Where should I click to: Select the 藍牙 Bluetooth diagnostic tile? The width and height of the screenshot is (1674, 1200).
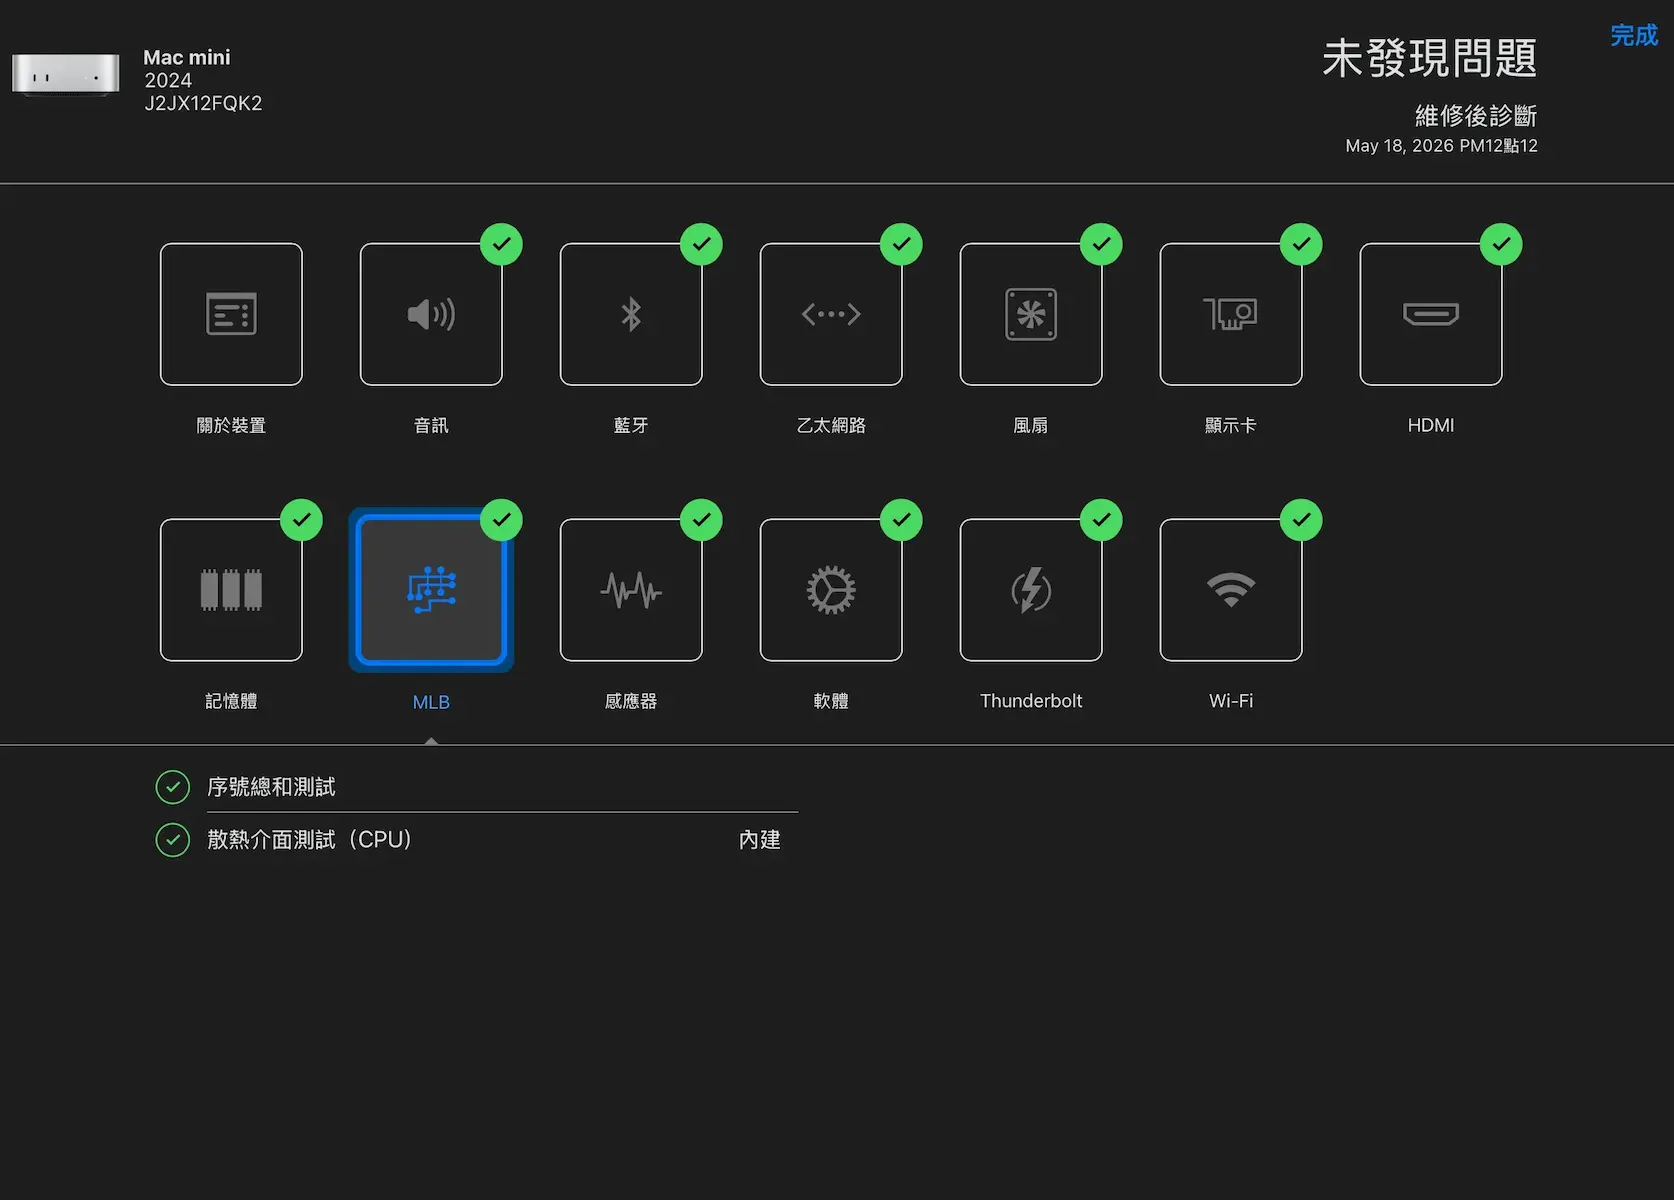coord(631,314)
